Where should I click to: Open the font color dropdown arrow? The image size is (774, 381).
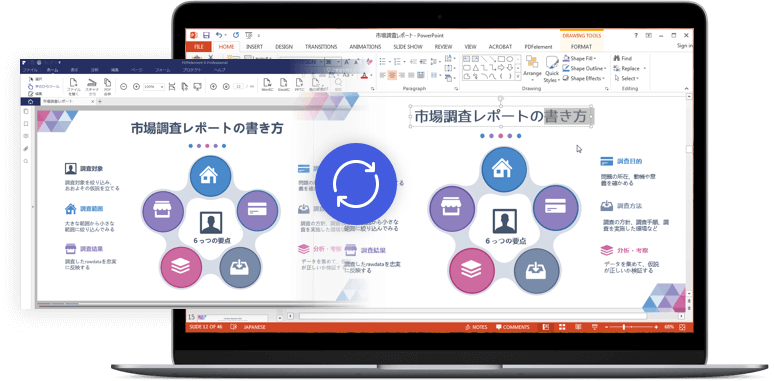[x=371, y=76]
